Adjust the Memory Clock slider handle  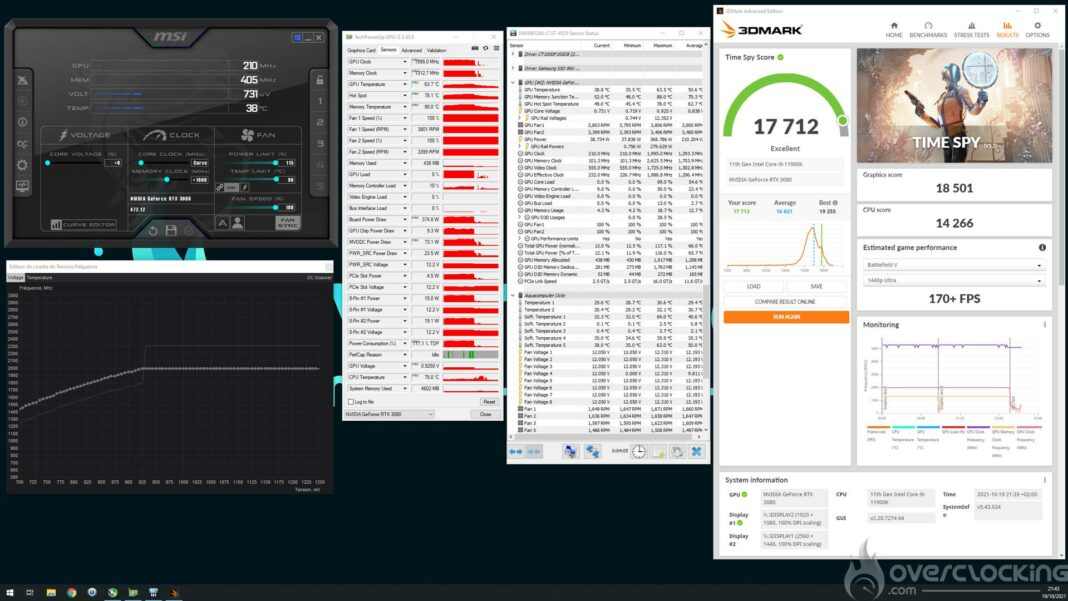tap(167, 180)
